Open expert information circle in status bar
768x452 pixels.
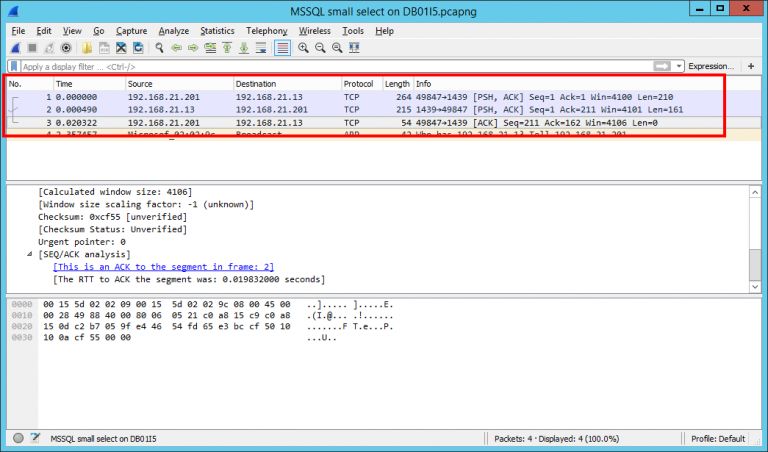click(18, 438)
